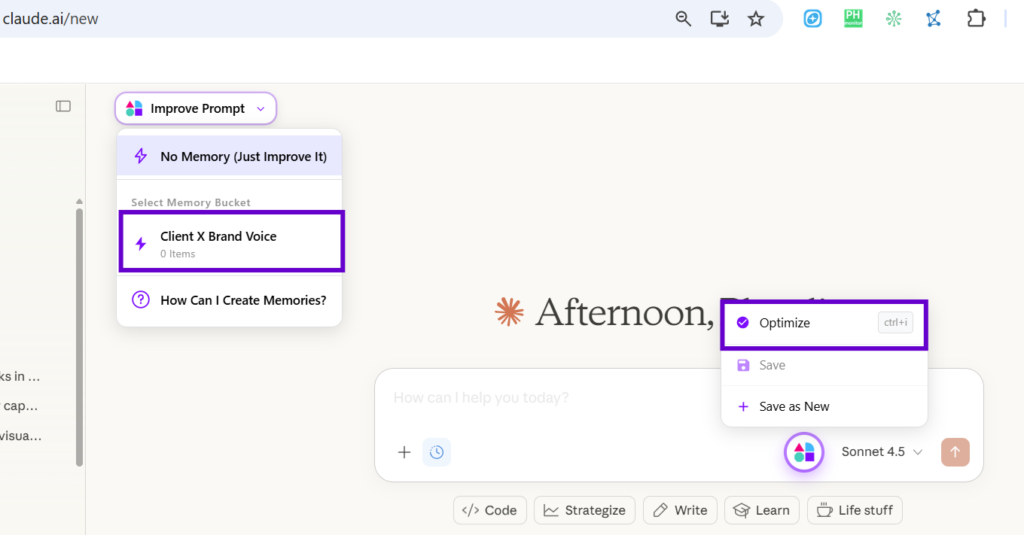This screenshot has width=1024, height=535.
Task: Open the Sonnet 4.5 model selector
Action: tap(882, 452)
